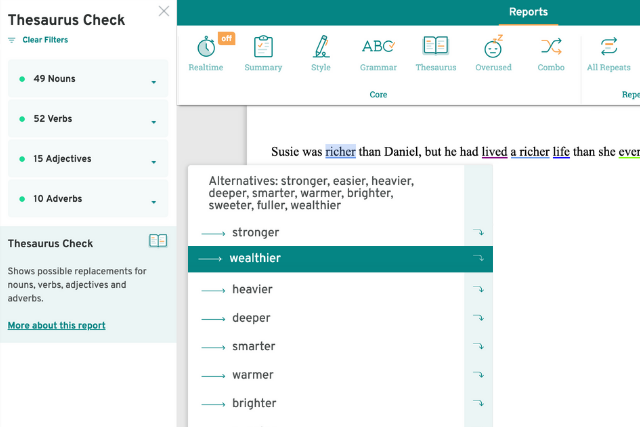Click the 49 Nouns filter label
This screenshot has height=427, width=640.
(x=54, y=79)
